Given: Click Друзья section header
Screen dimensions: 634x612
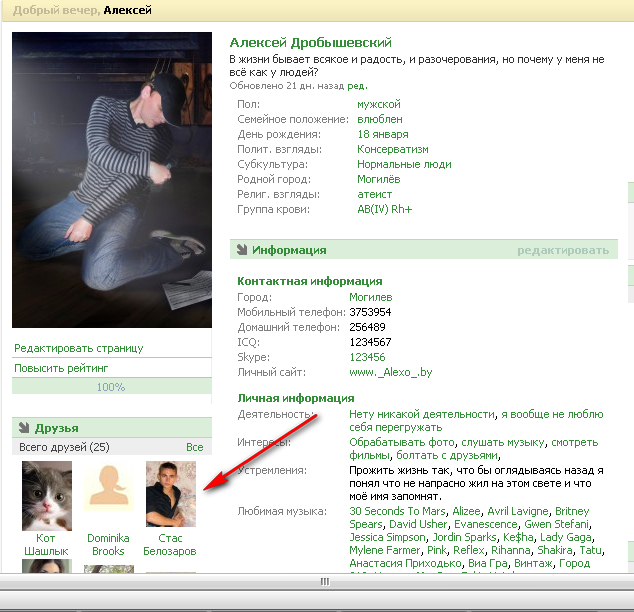Looking at the screenshot, I should tap(112, 428).
